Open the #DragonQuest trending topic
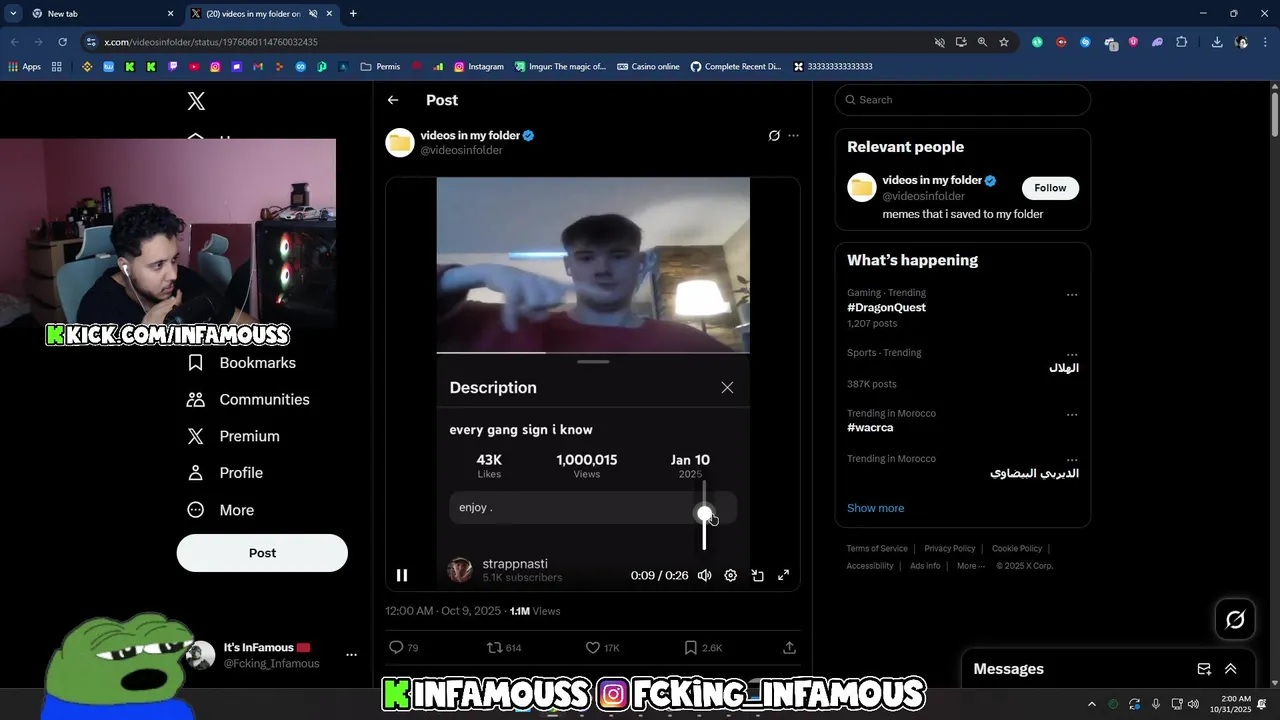This screenshot has height=720, width=1280. click(x=886, y=308)
